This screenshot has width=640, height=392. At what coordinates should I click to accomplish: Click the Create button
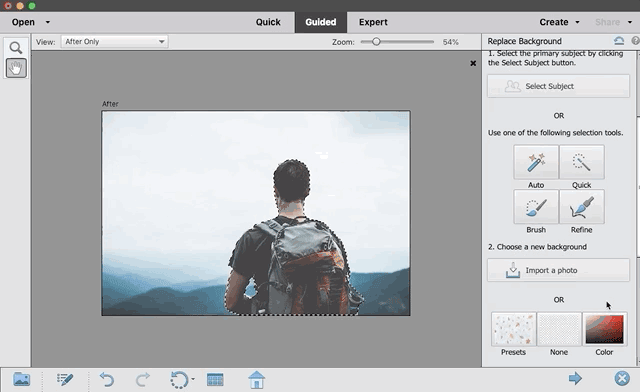554,22
